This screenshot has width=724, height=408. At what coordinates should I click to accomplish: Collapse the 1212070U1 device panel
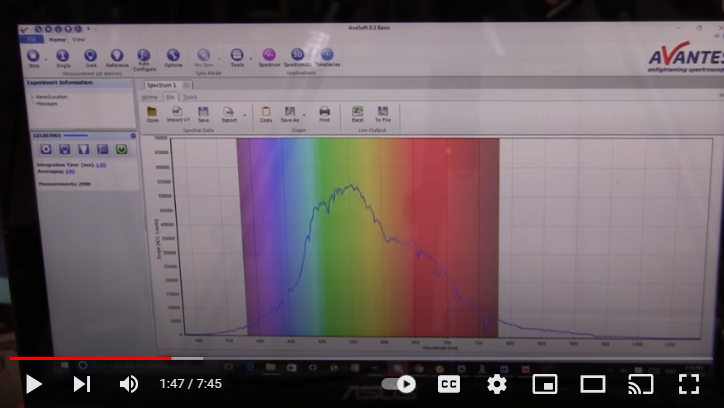(133, 136)
